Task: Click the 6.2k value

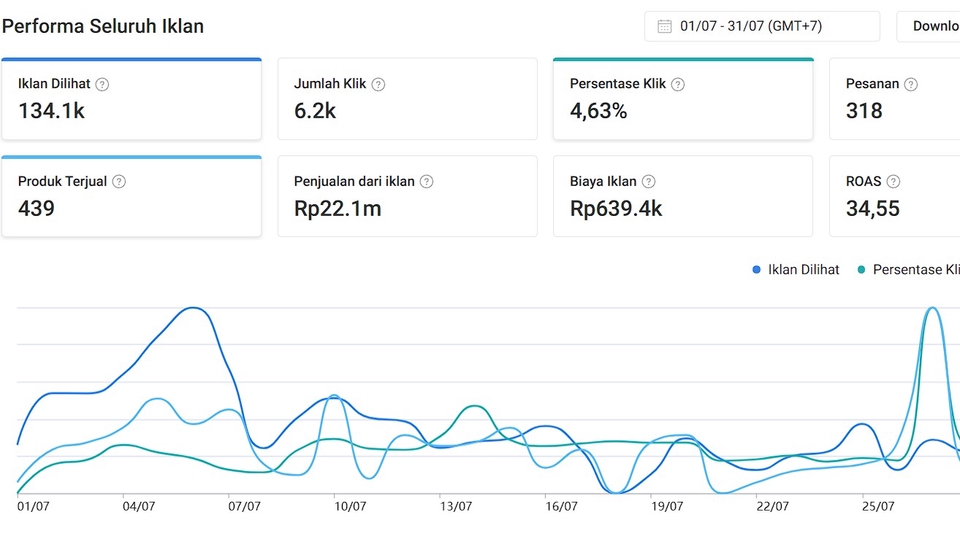Action: pos(315,111)
